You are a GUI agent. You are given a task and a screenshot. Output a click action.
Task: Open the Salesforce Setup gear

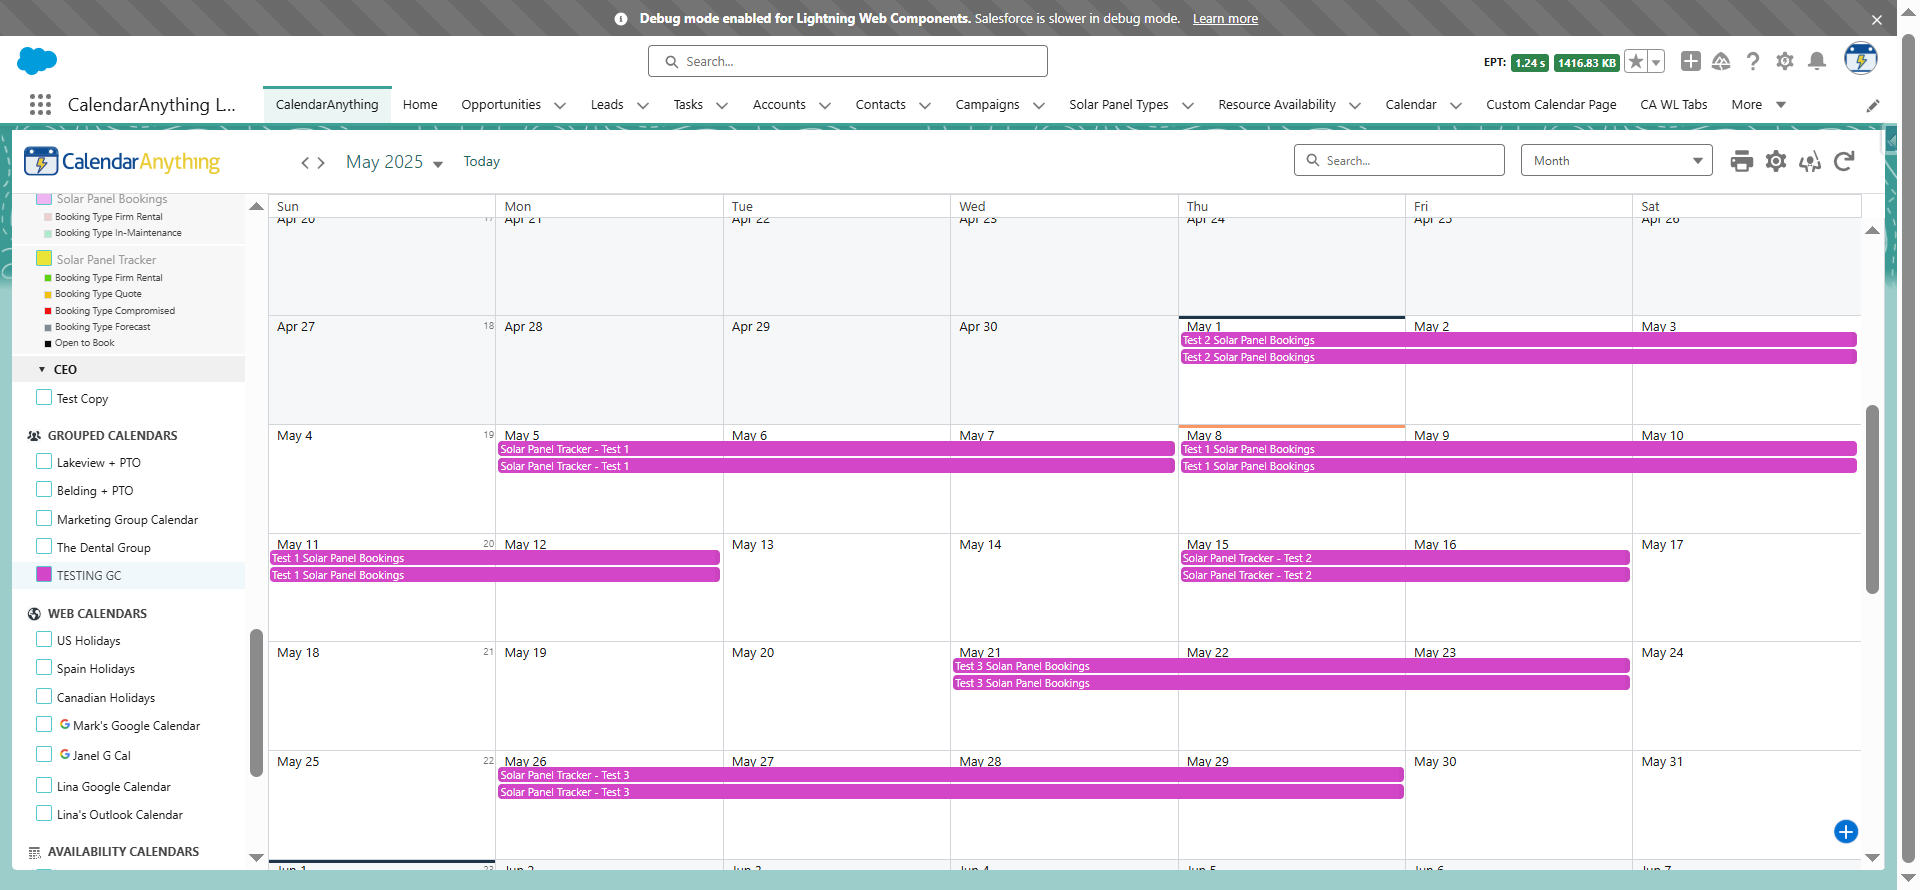(x=1785, y=61)
